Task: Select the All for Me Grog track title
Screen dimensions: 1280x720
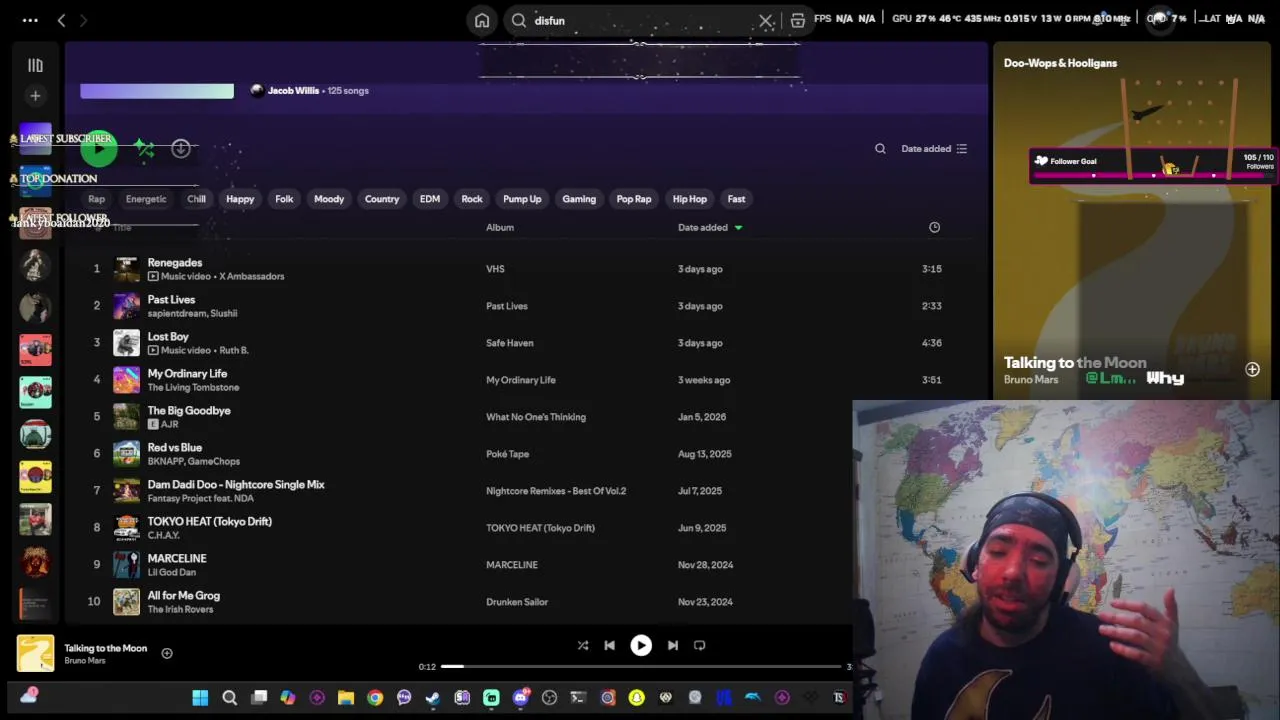Action: pos(184,596)
